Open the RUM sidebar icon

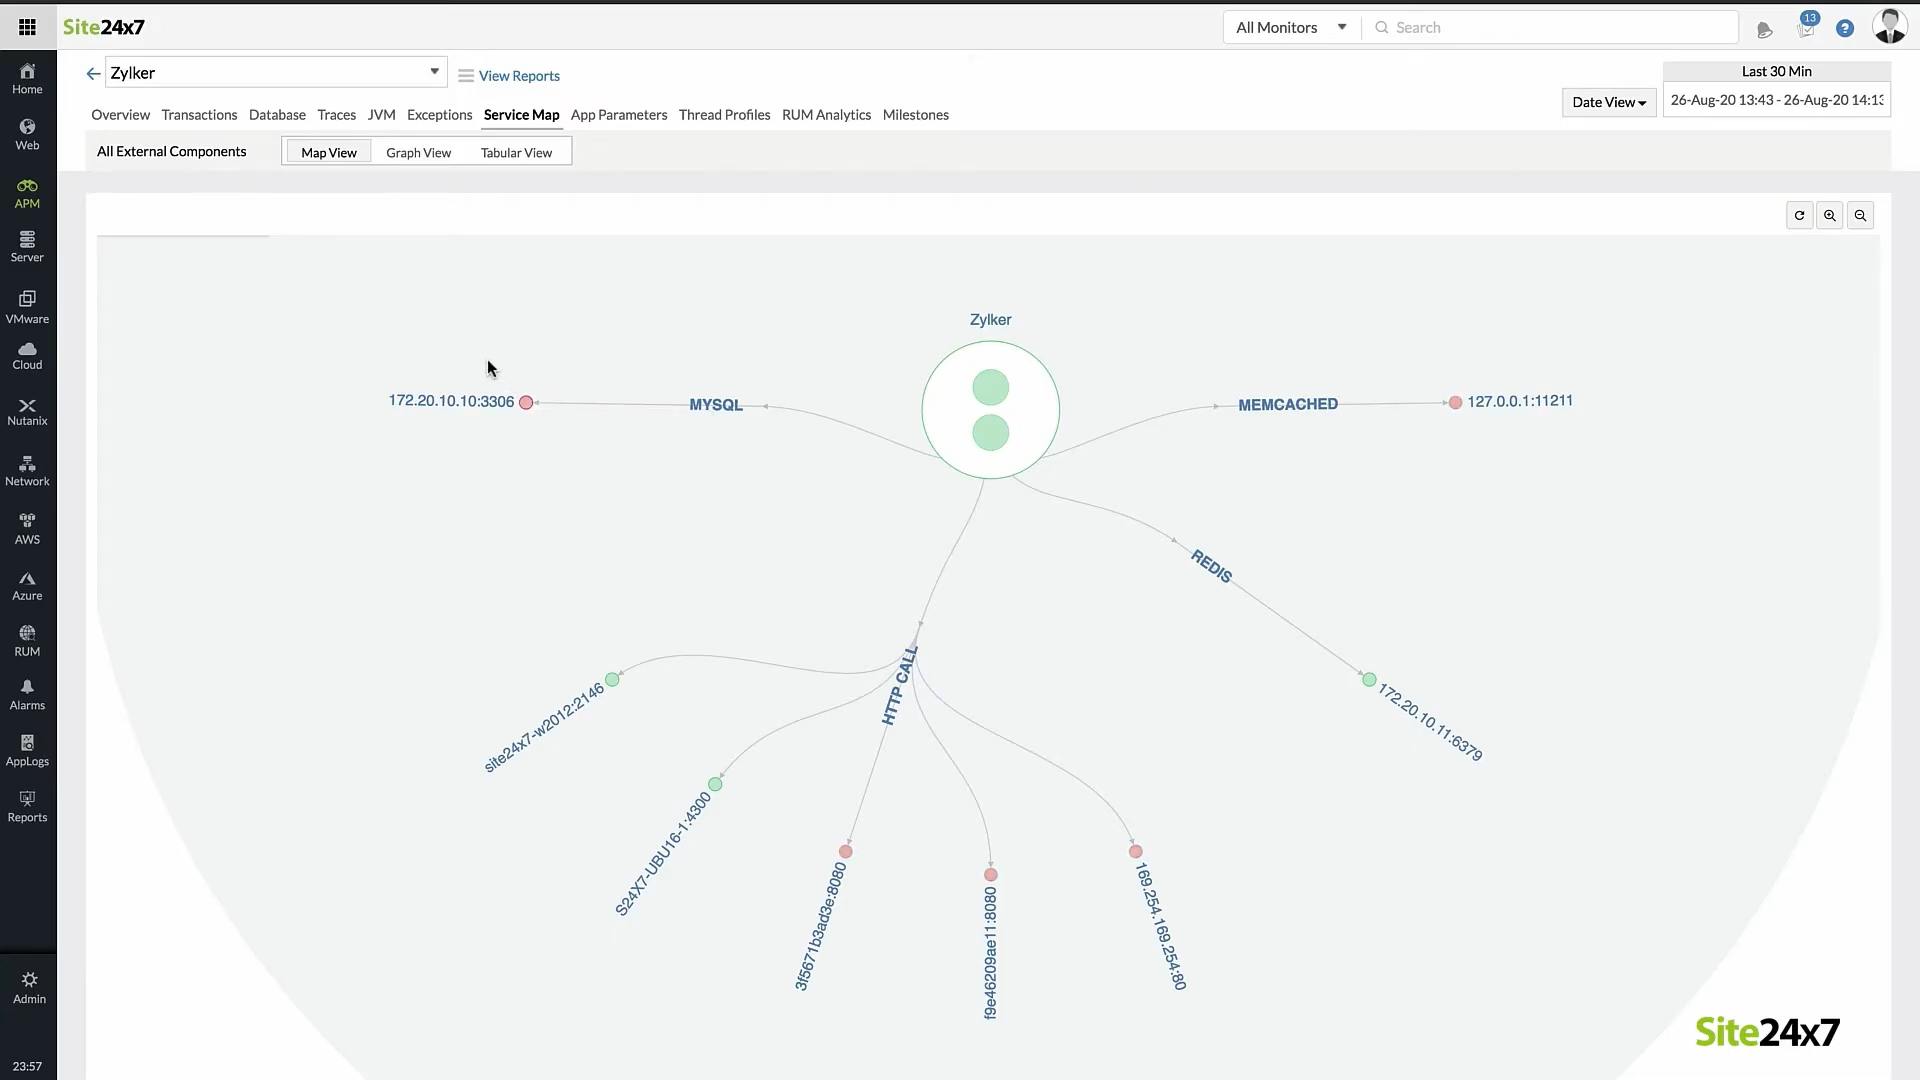click(x=27, y=641)
